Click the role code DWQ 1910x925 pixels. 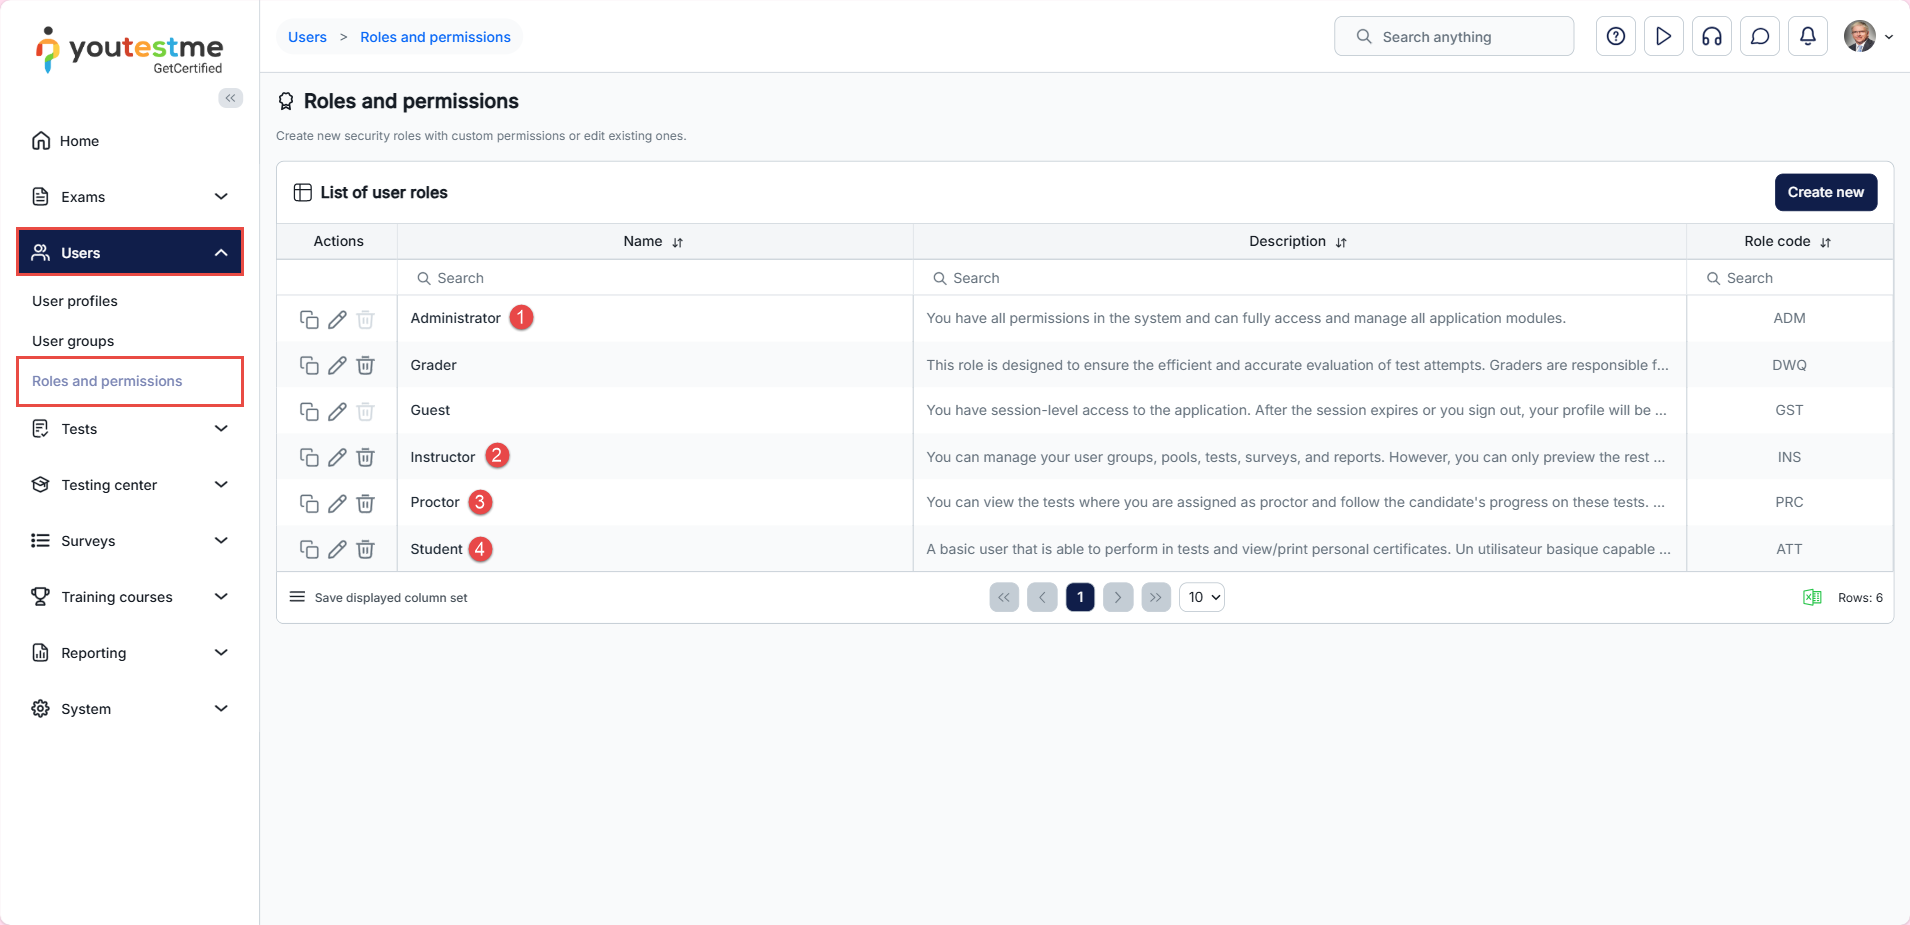[1789, 365]
